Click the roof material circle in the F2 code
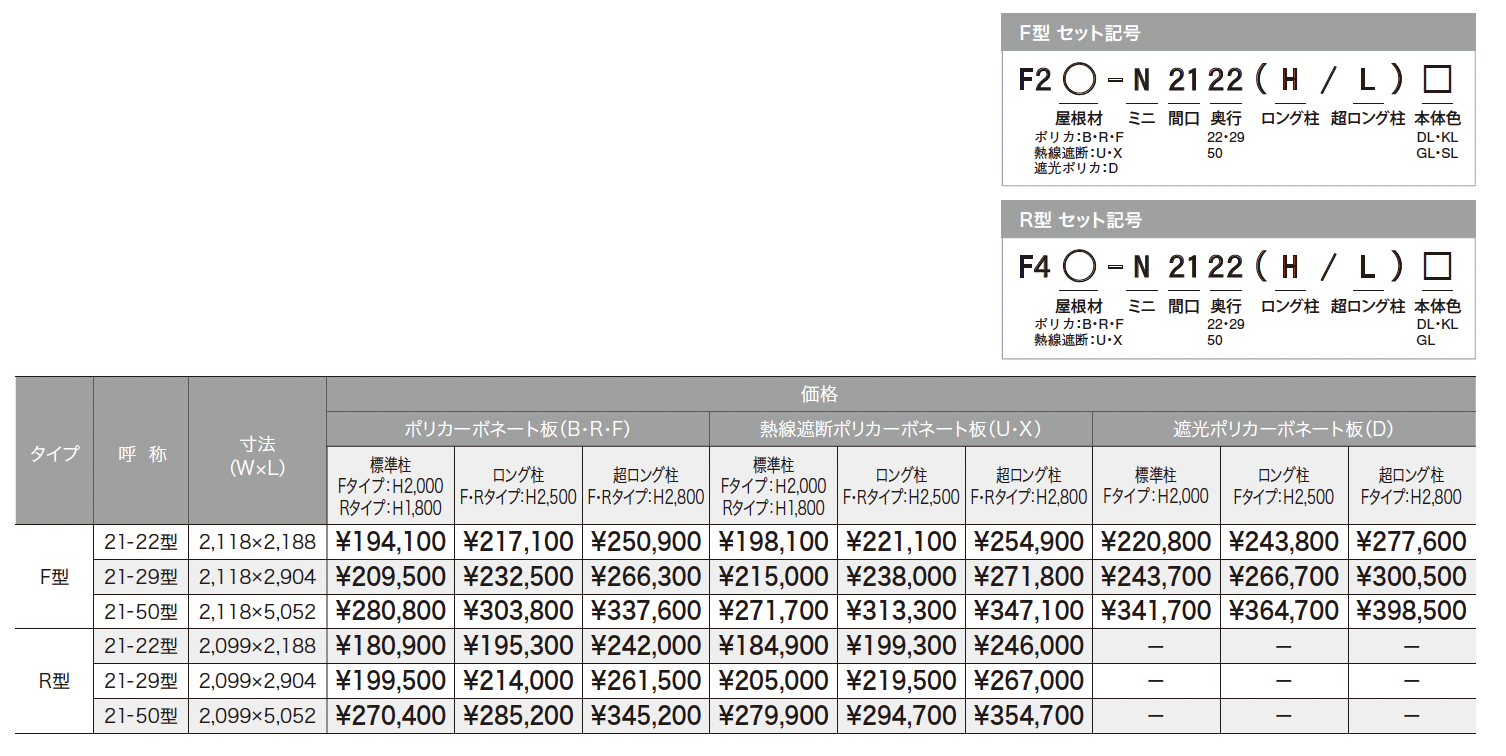The height and width of the screenshot is (756, 1506). (x=1078, y=80)
